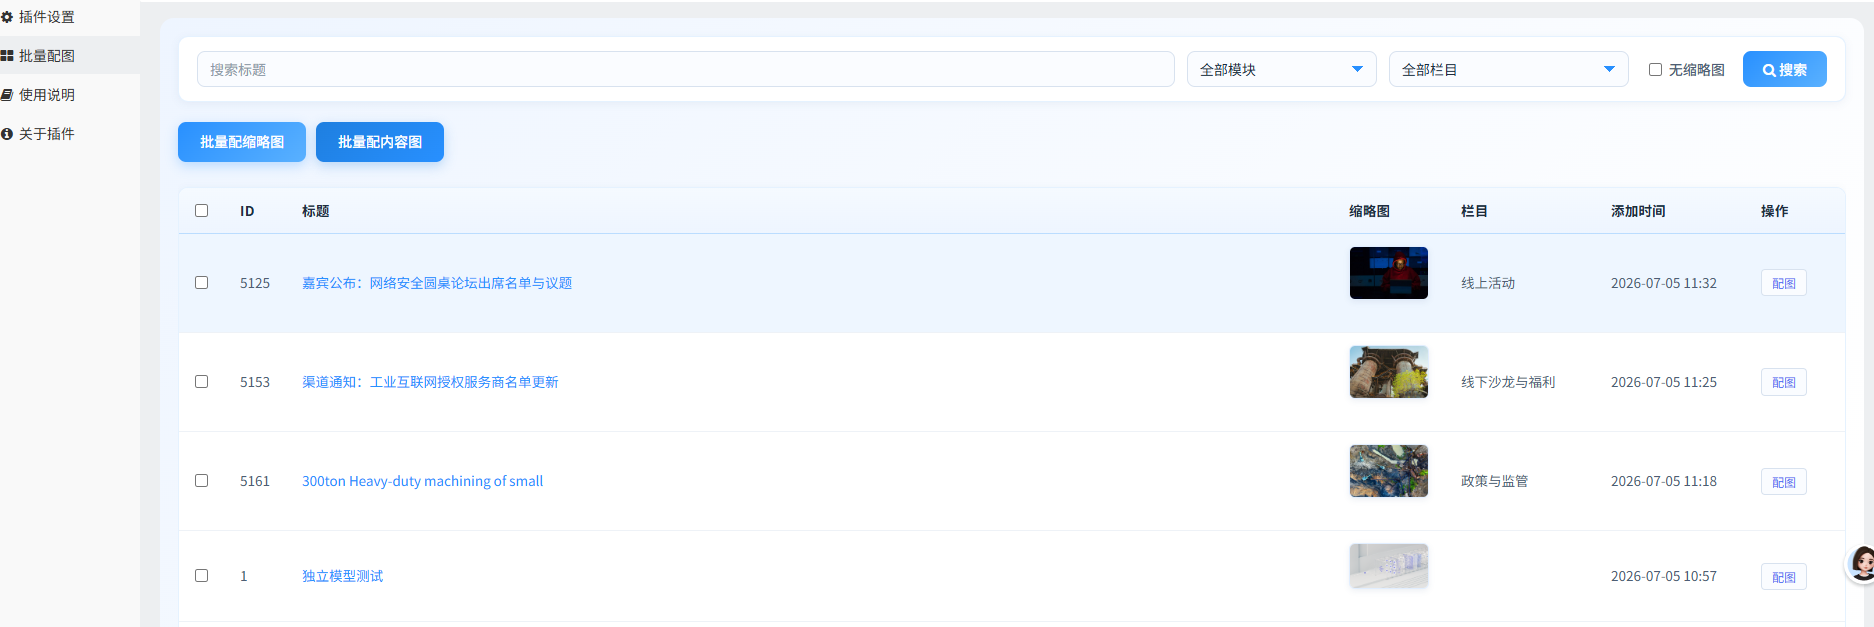The width and height of the screenshot is (1874, 627).
Task: Click the 缩略图 column header
Action: pyautogui.click(x=1369, y=211)
